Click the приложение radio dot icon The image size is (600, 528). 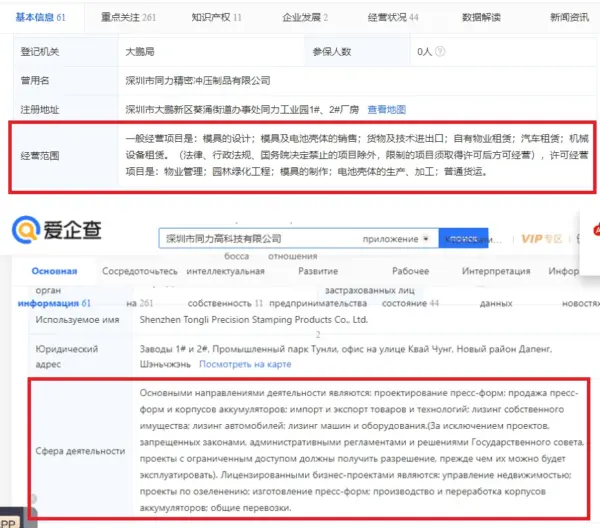(x=425, y=239)
